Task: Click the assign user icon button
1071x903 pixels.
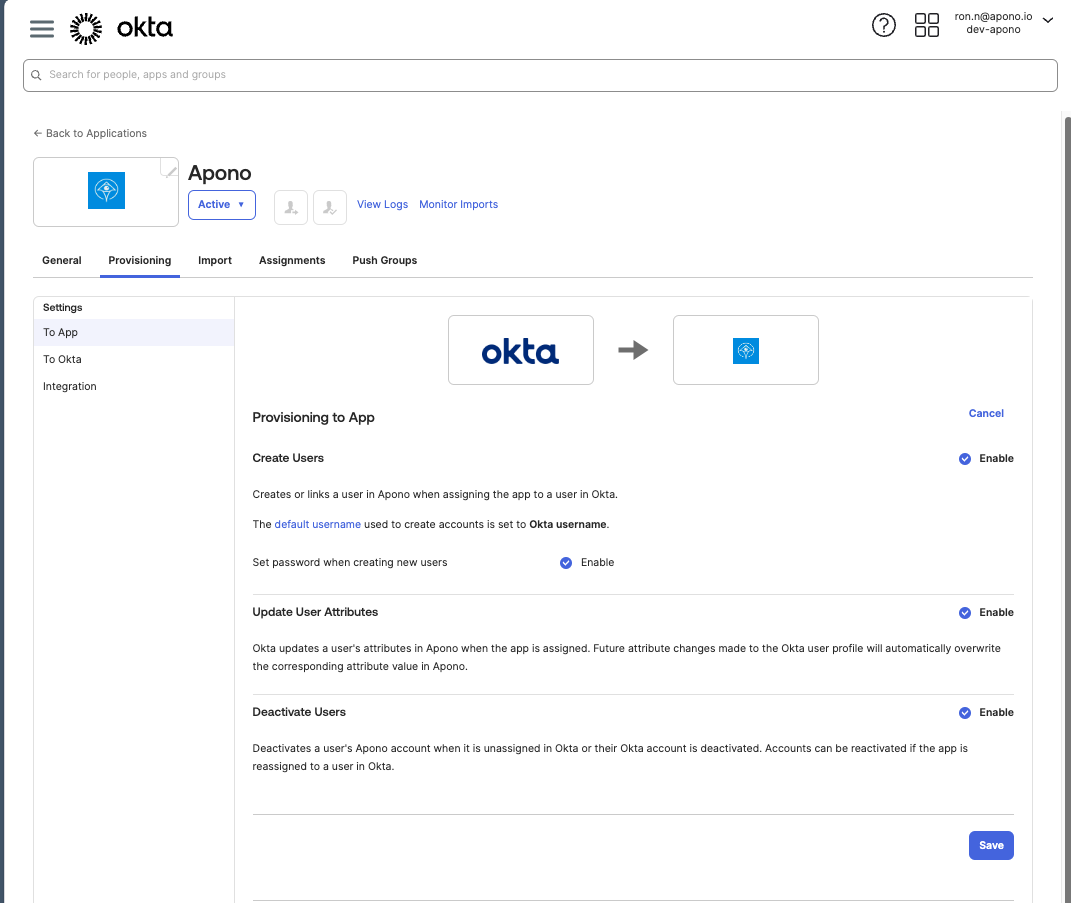Action: [x=290, y=206]
